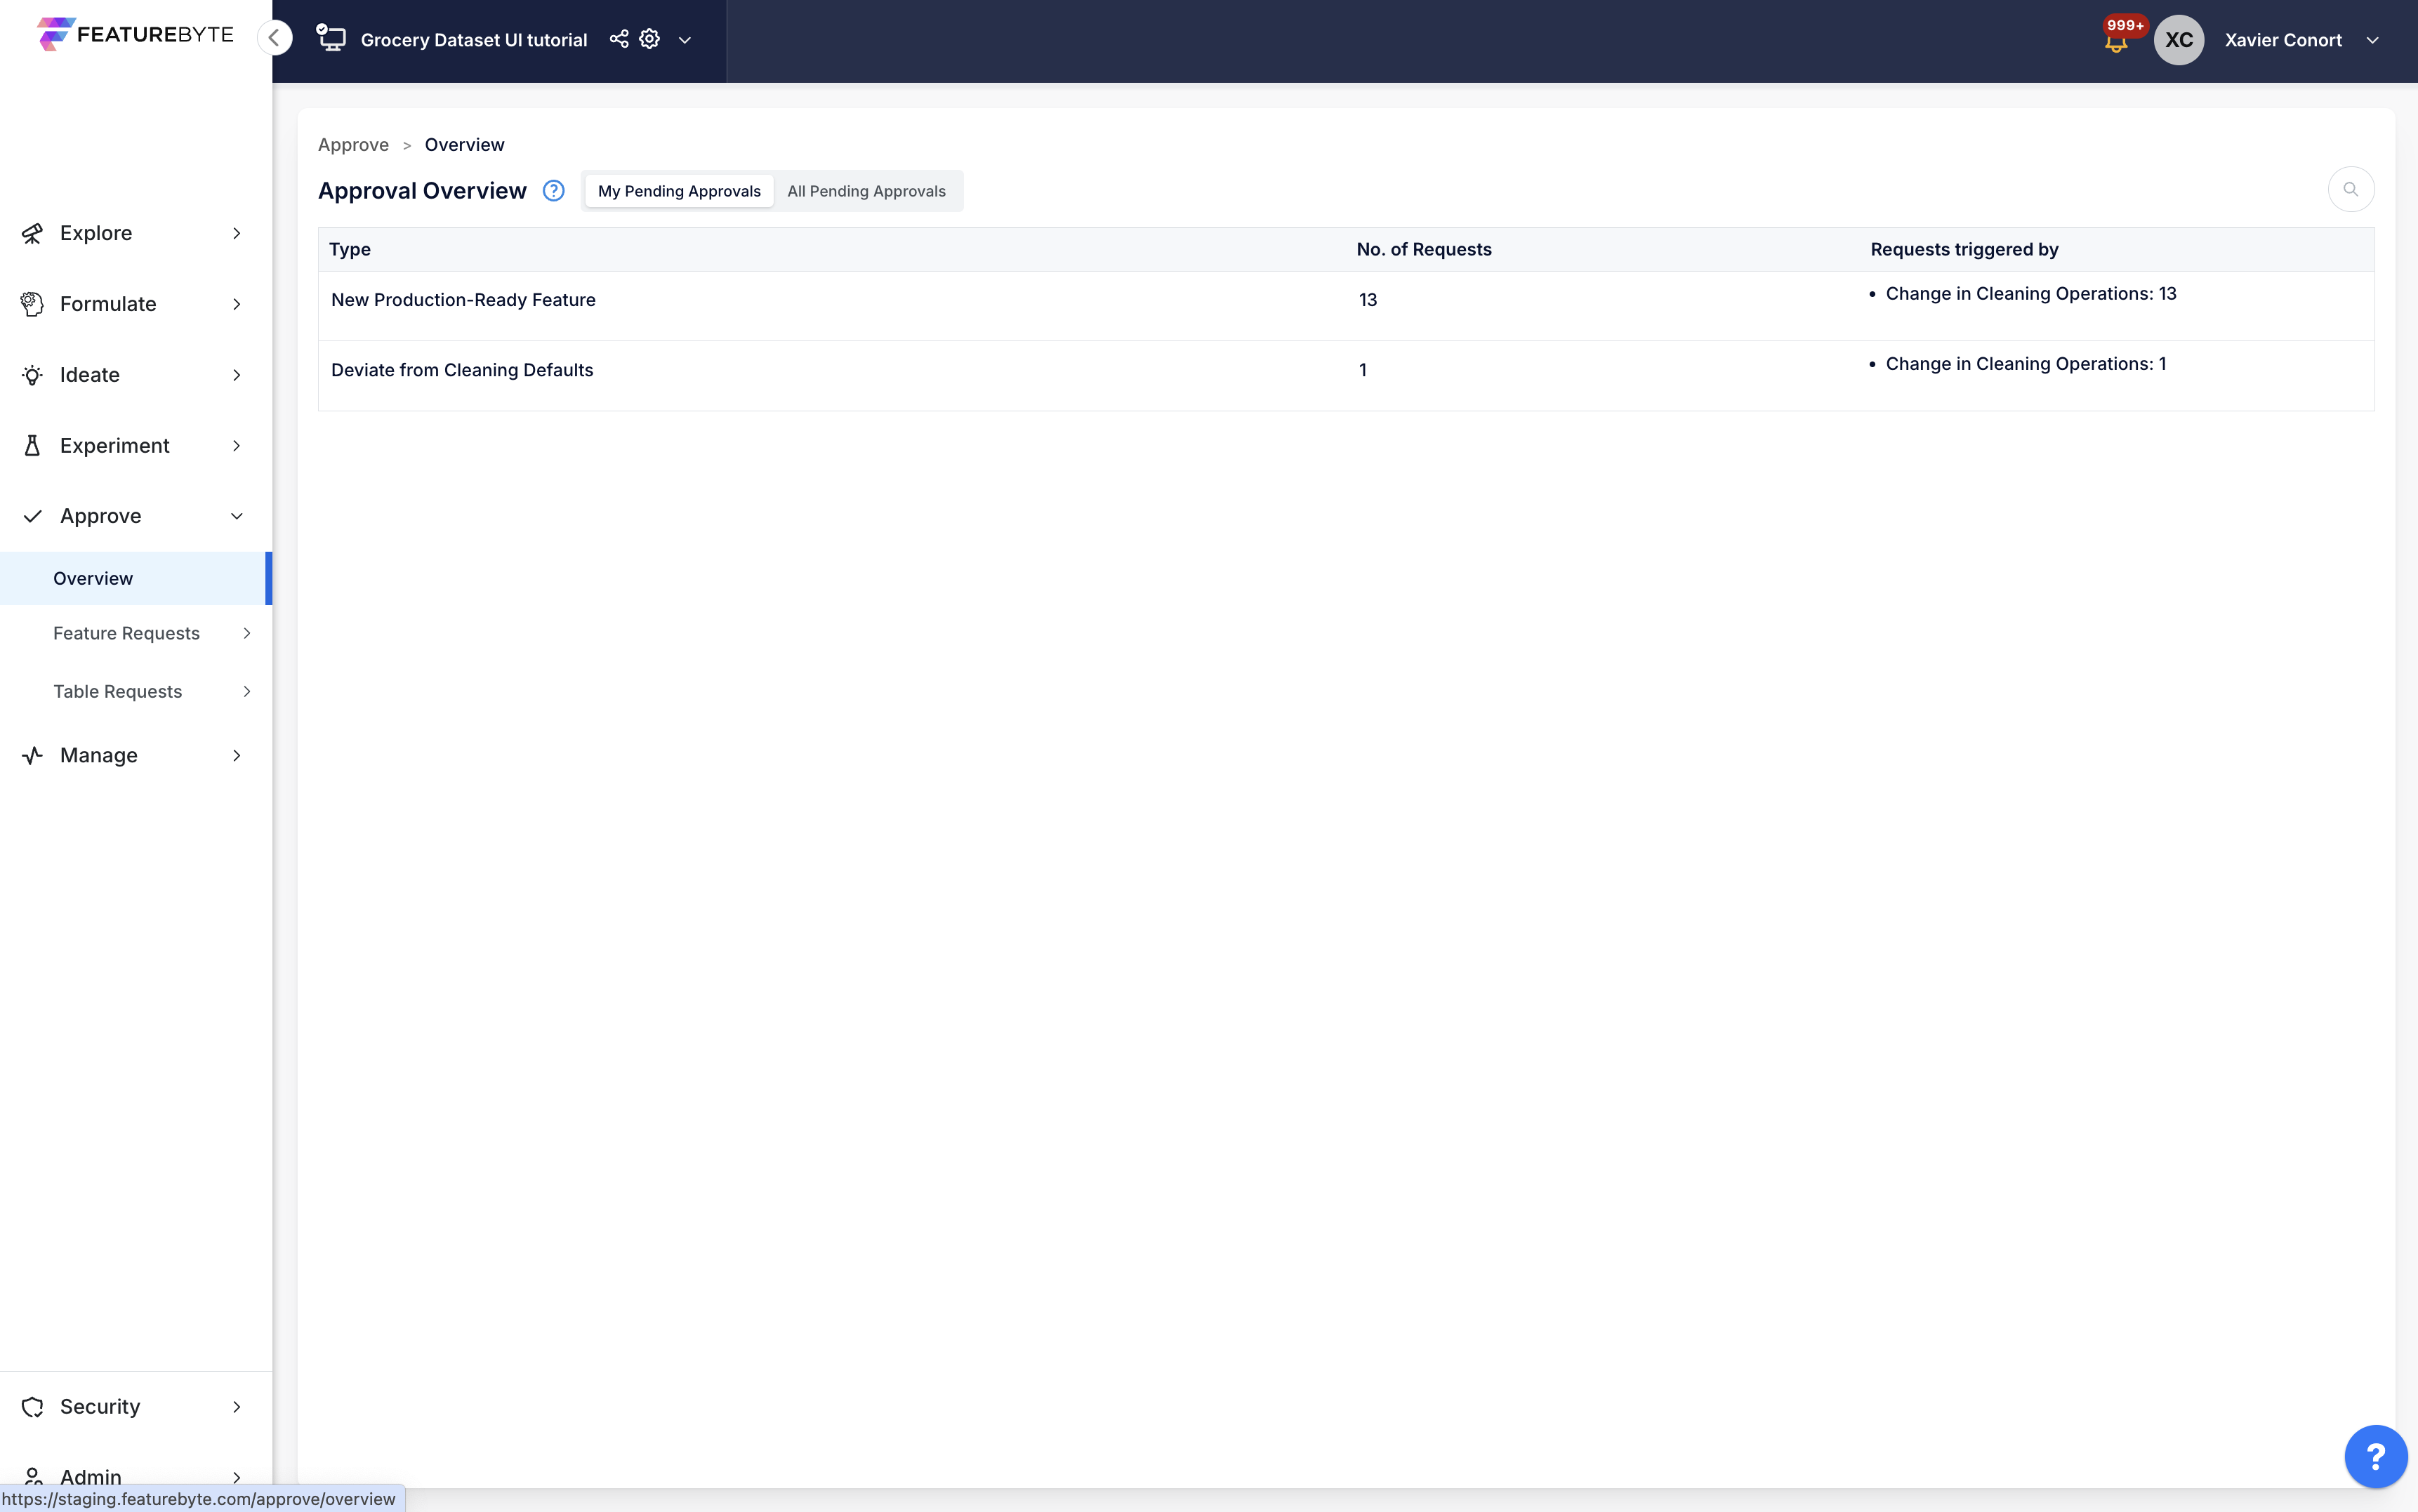Click the Approve checkmark icon

coord(32,516)
